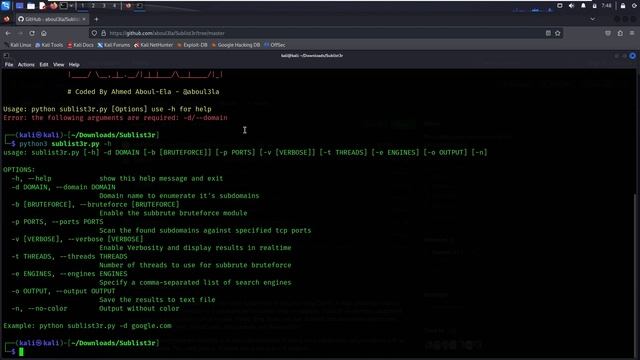Toggle reader view icon in address bar
Screen dimensions: 640x360
(548, 33)
